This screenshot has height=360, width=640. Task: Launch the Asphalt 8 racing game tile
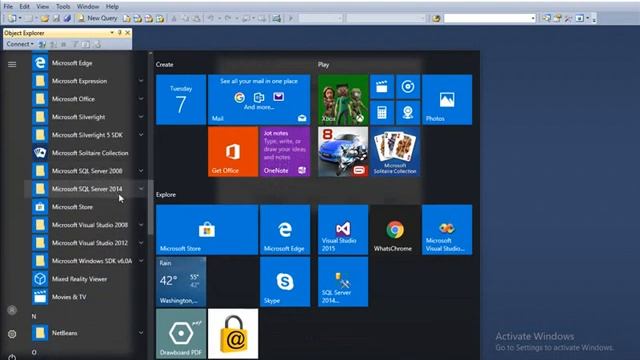click(x=343, y=152)
